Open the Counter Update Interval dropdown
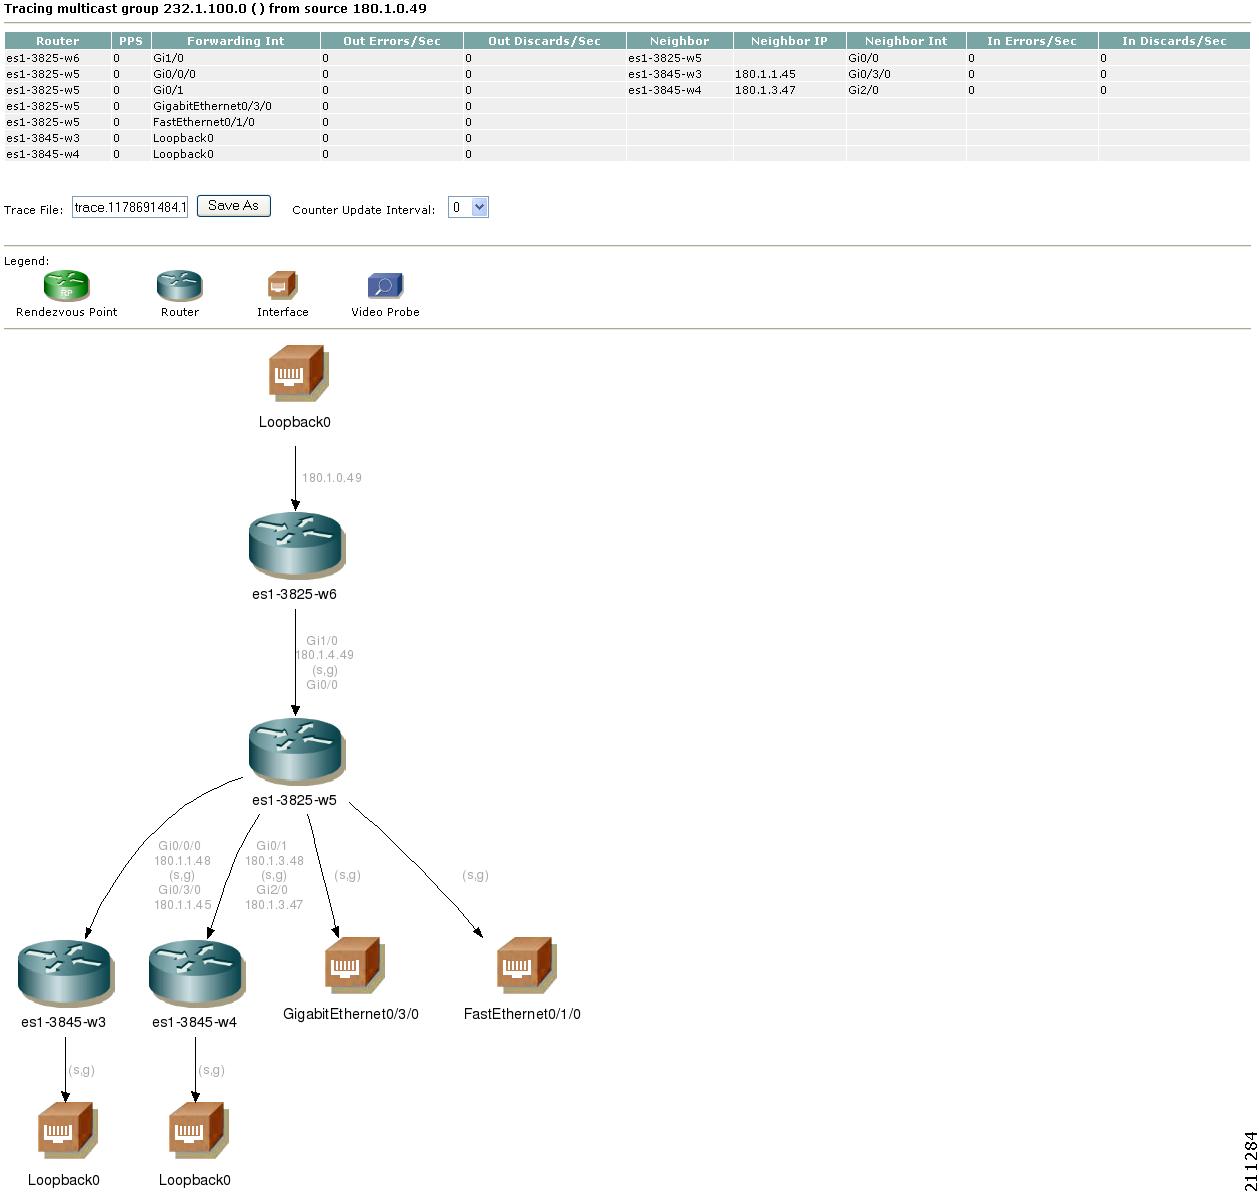The height and width of the screenshot is (1194, 1259). click(x=478, y=207)
